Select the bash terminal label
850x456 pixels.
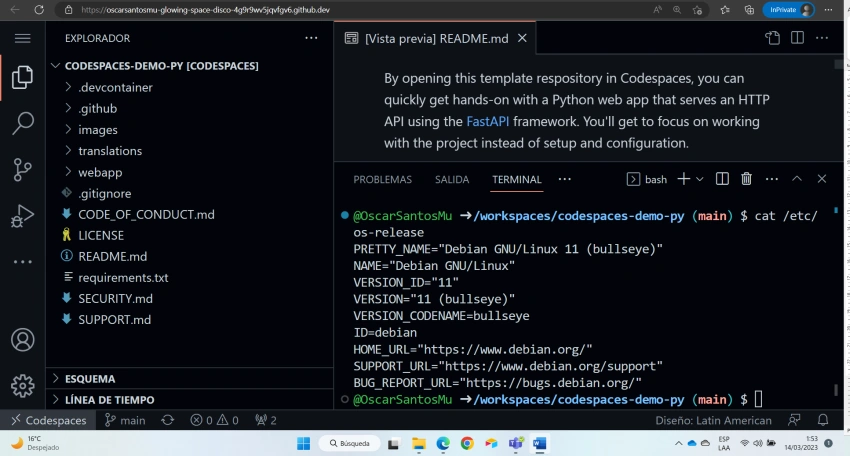[647, 179]
